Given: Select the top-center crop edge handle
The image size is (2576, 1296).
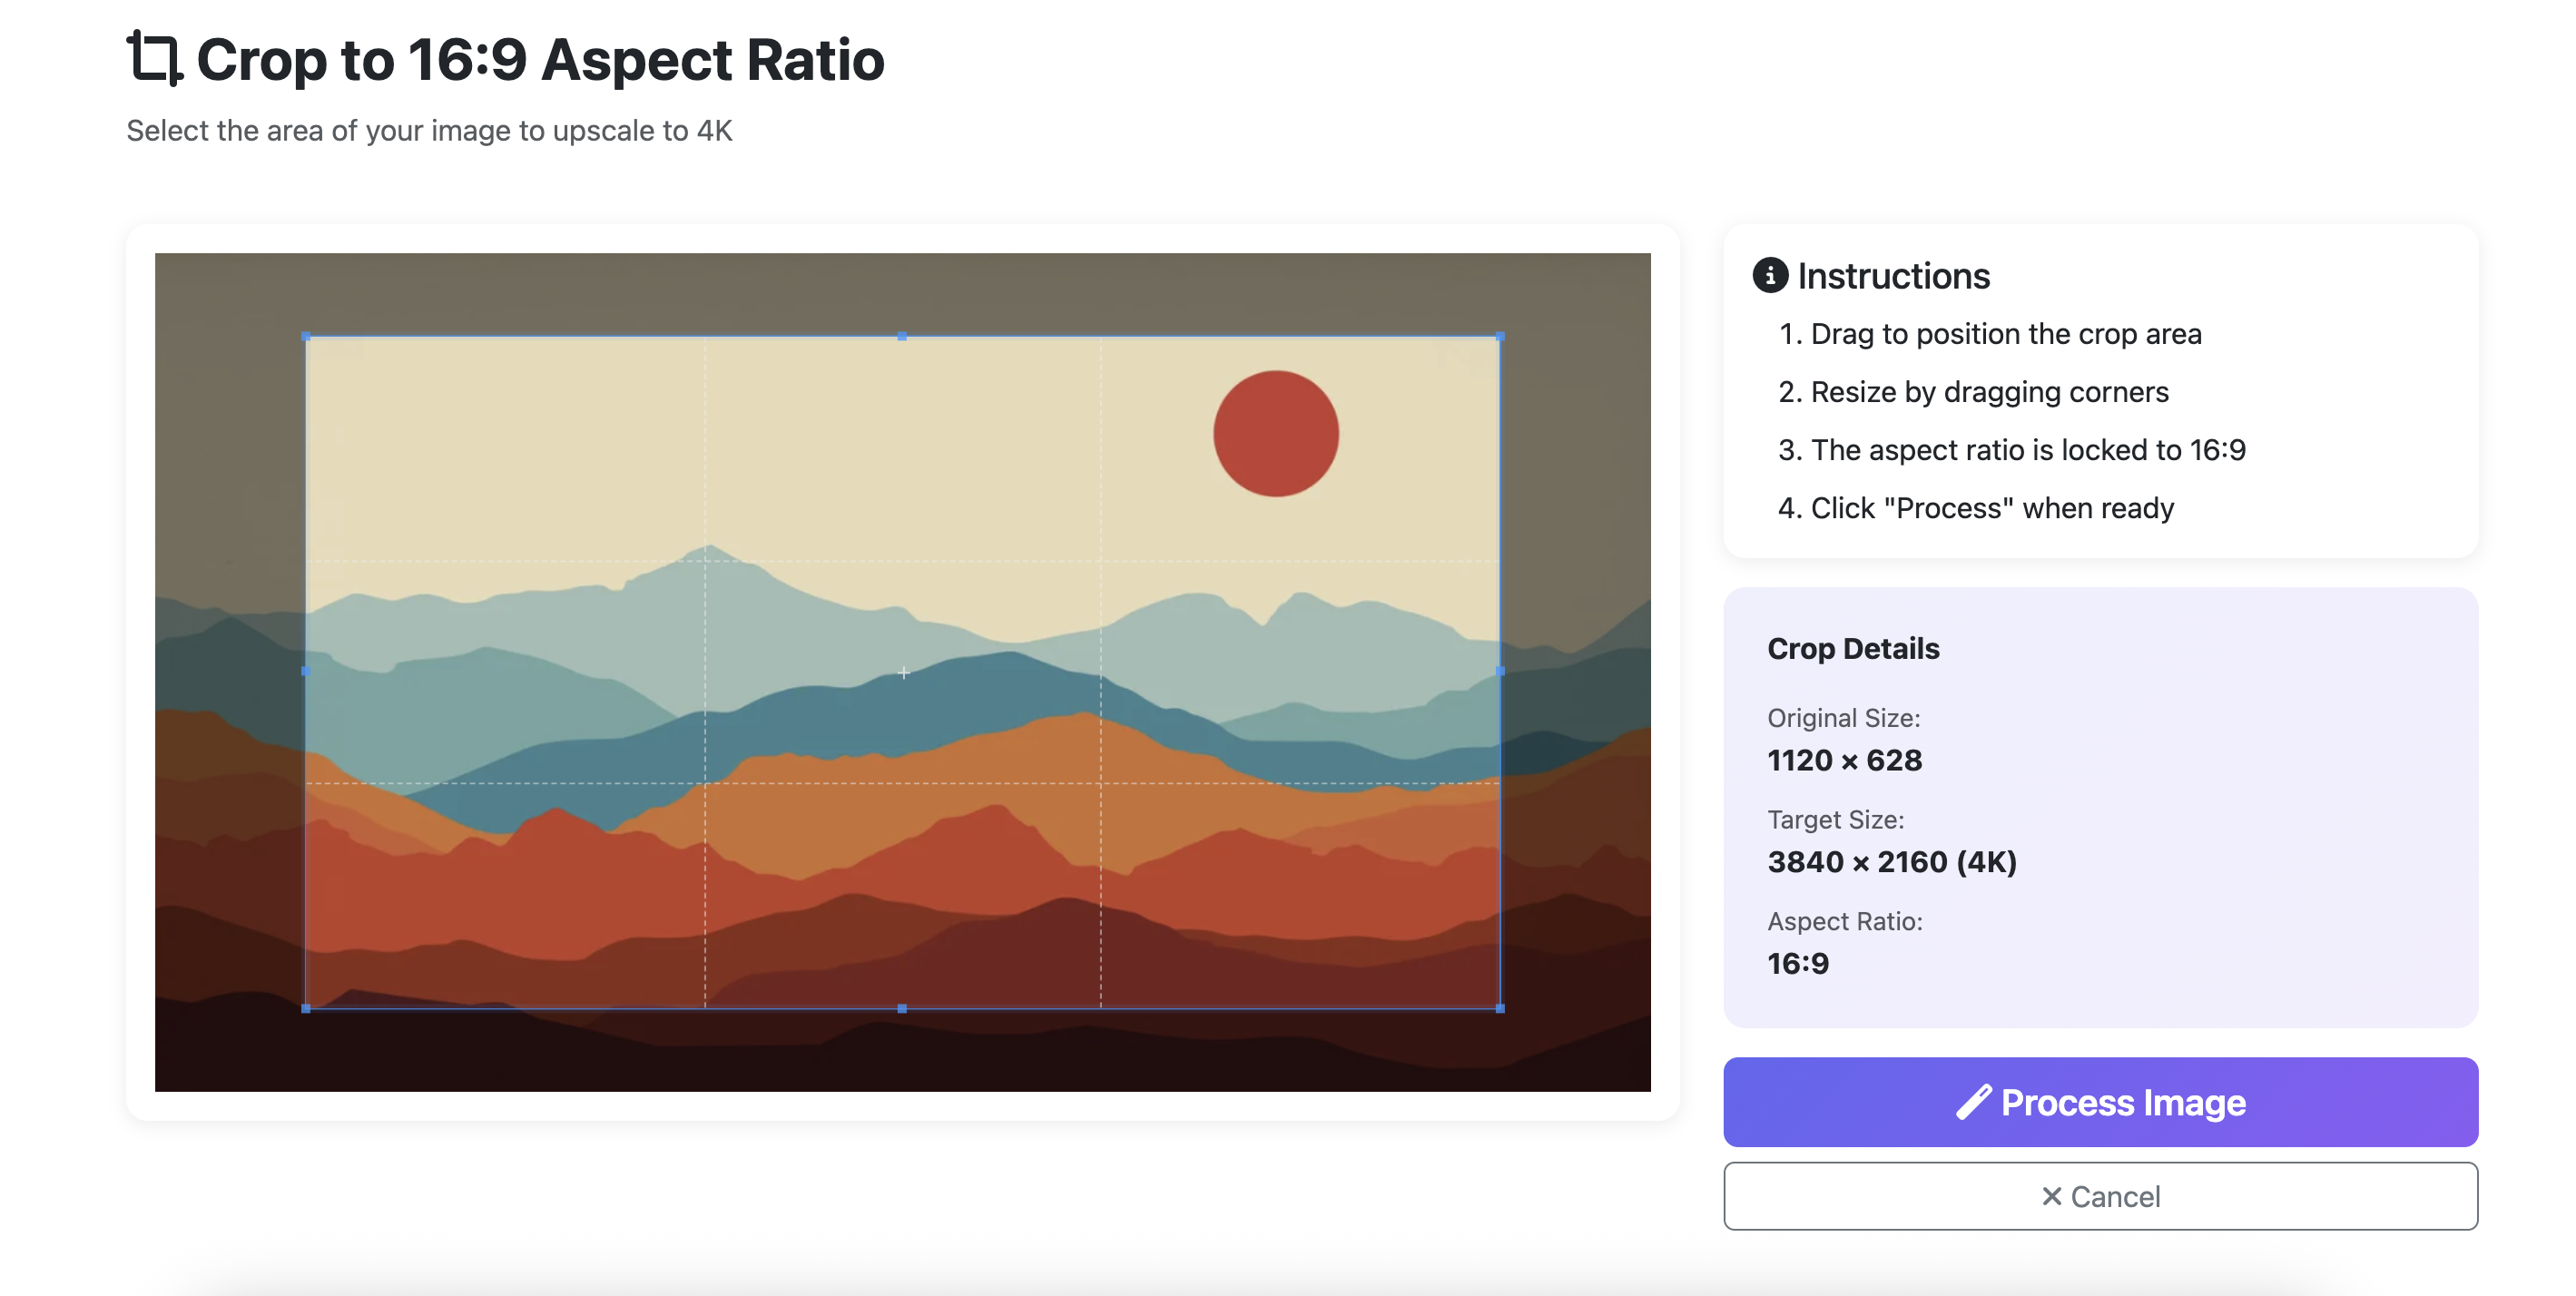Looking at the screenshot, I should click(x=903, y=337).
